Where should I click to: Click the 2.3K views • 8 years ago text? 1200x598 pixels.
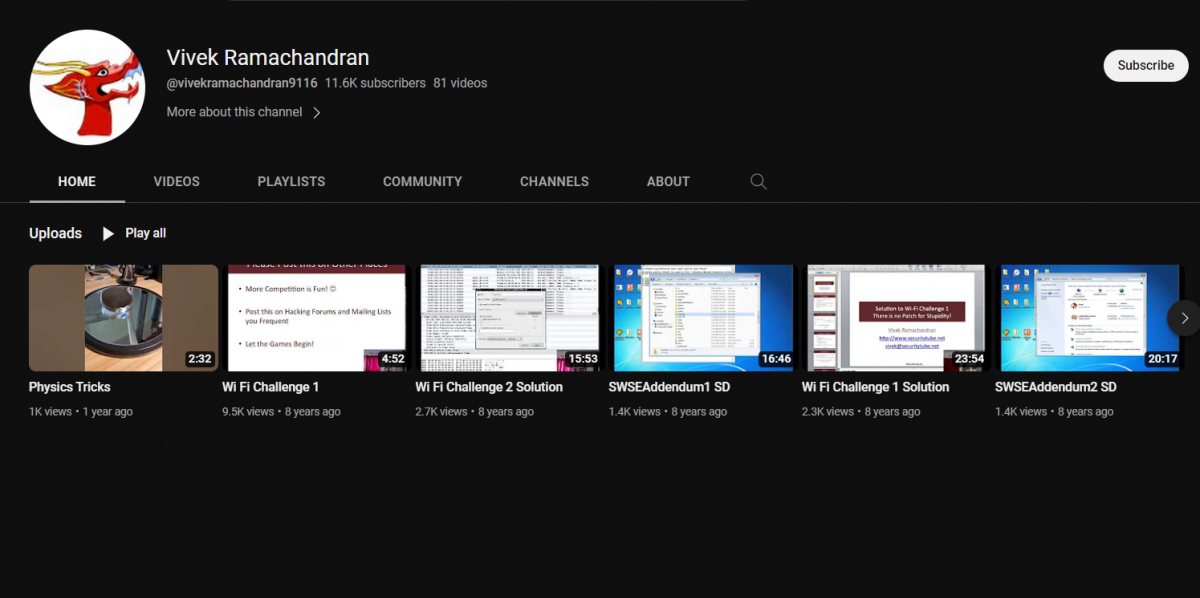tap(862, 411)
